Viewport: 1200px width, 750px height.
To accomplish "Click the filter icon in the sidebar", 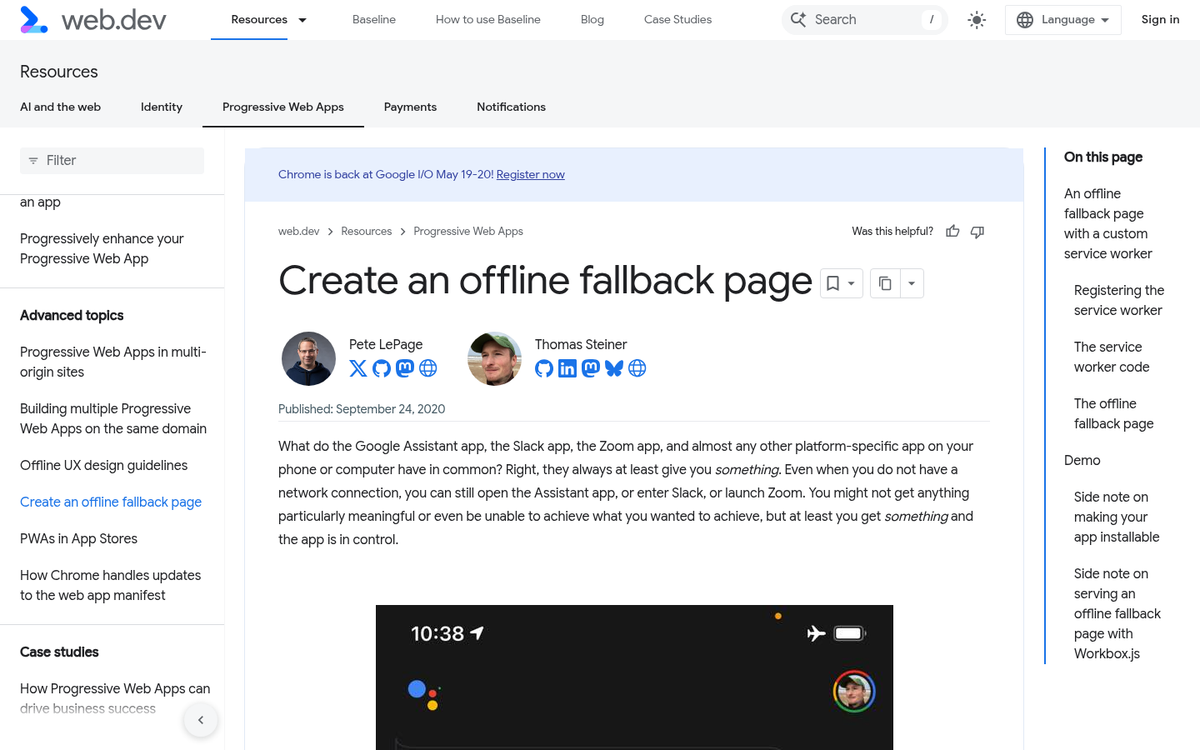I will tap(35, 160).
